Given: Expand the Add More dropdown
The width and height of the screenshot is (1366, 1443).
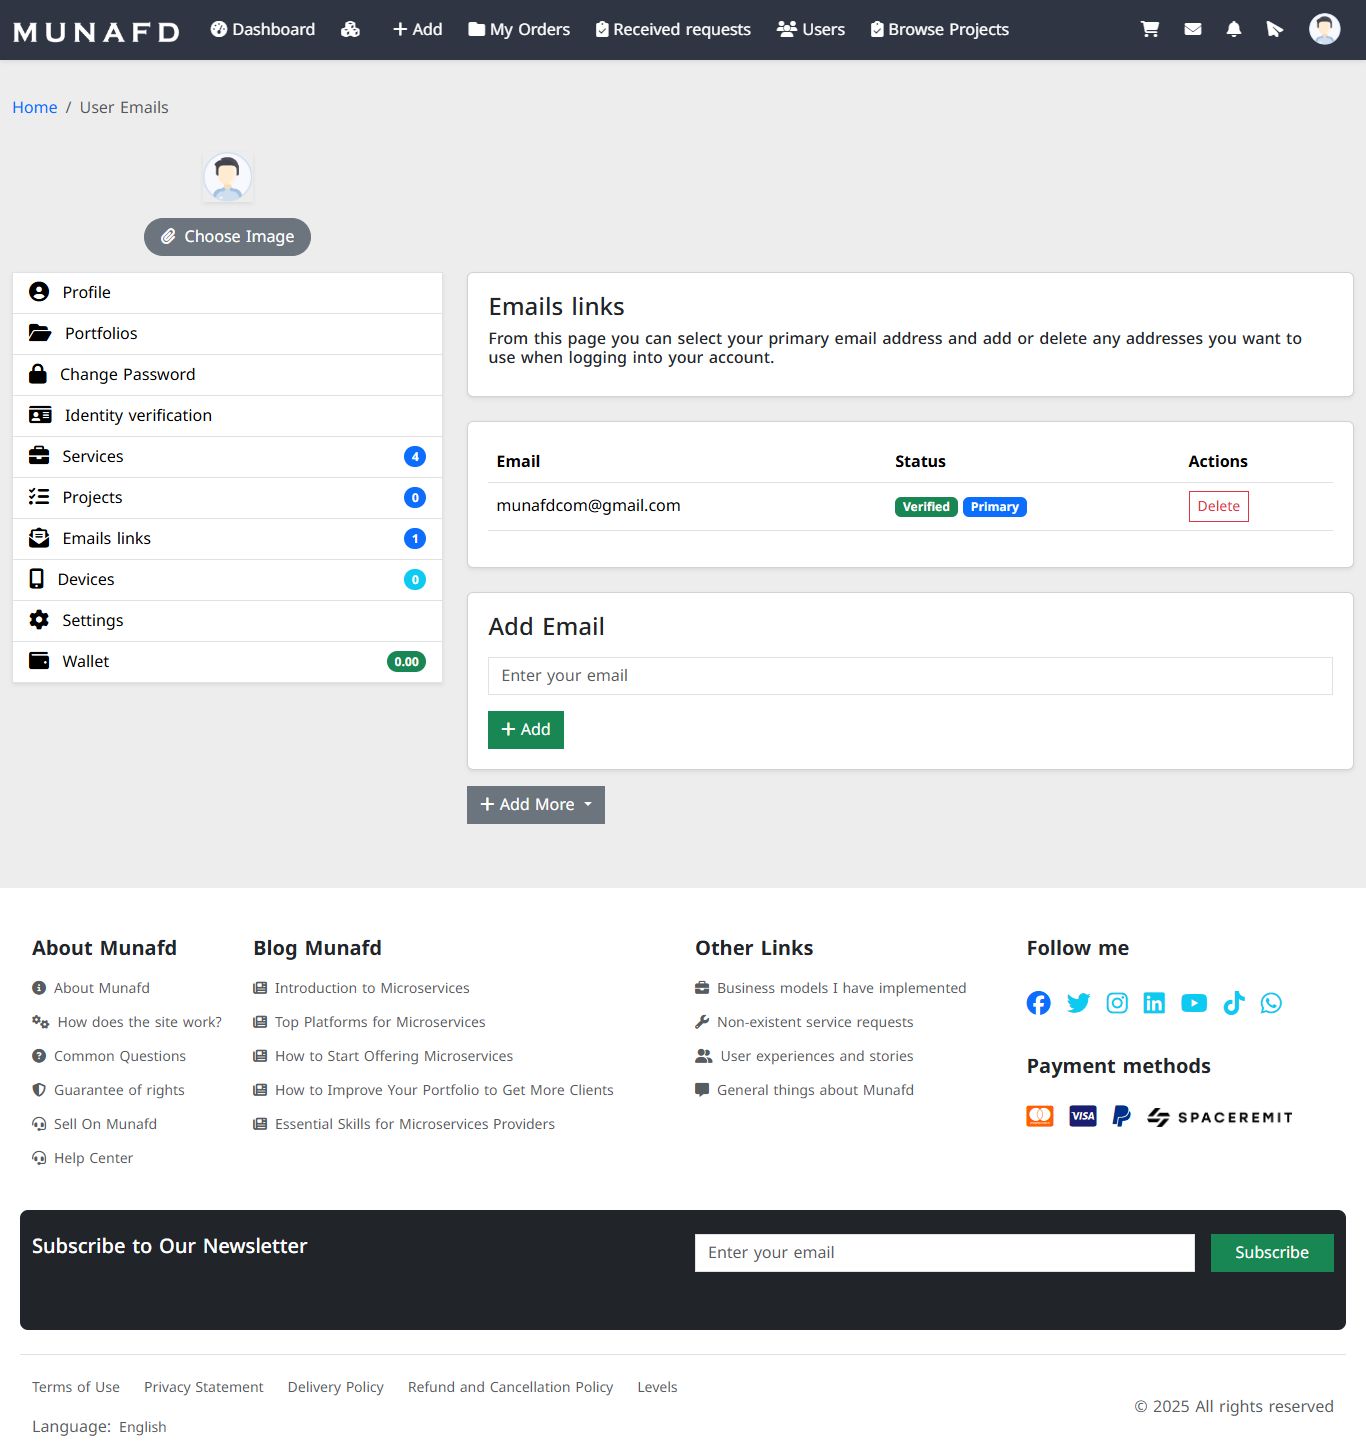Looking at the screenshot, I should click(x=536, y=805).
